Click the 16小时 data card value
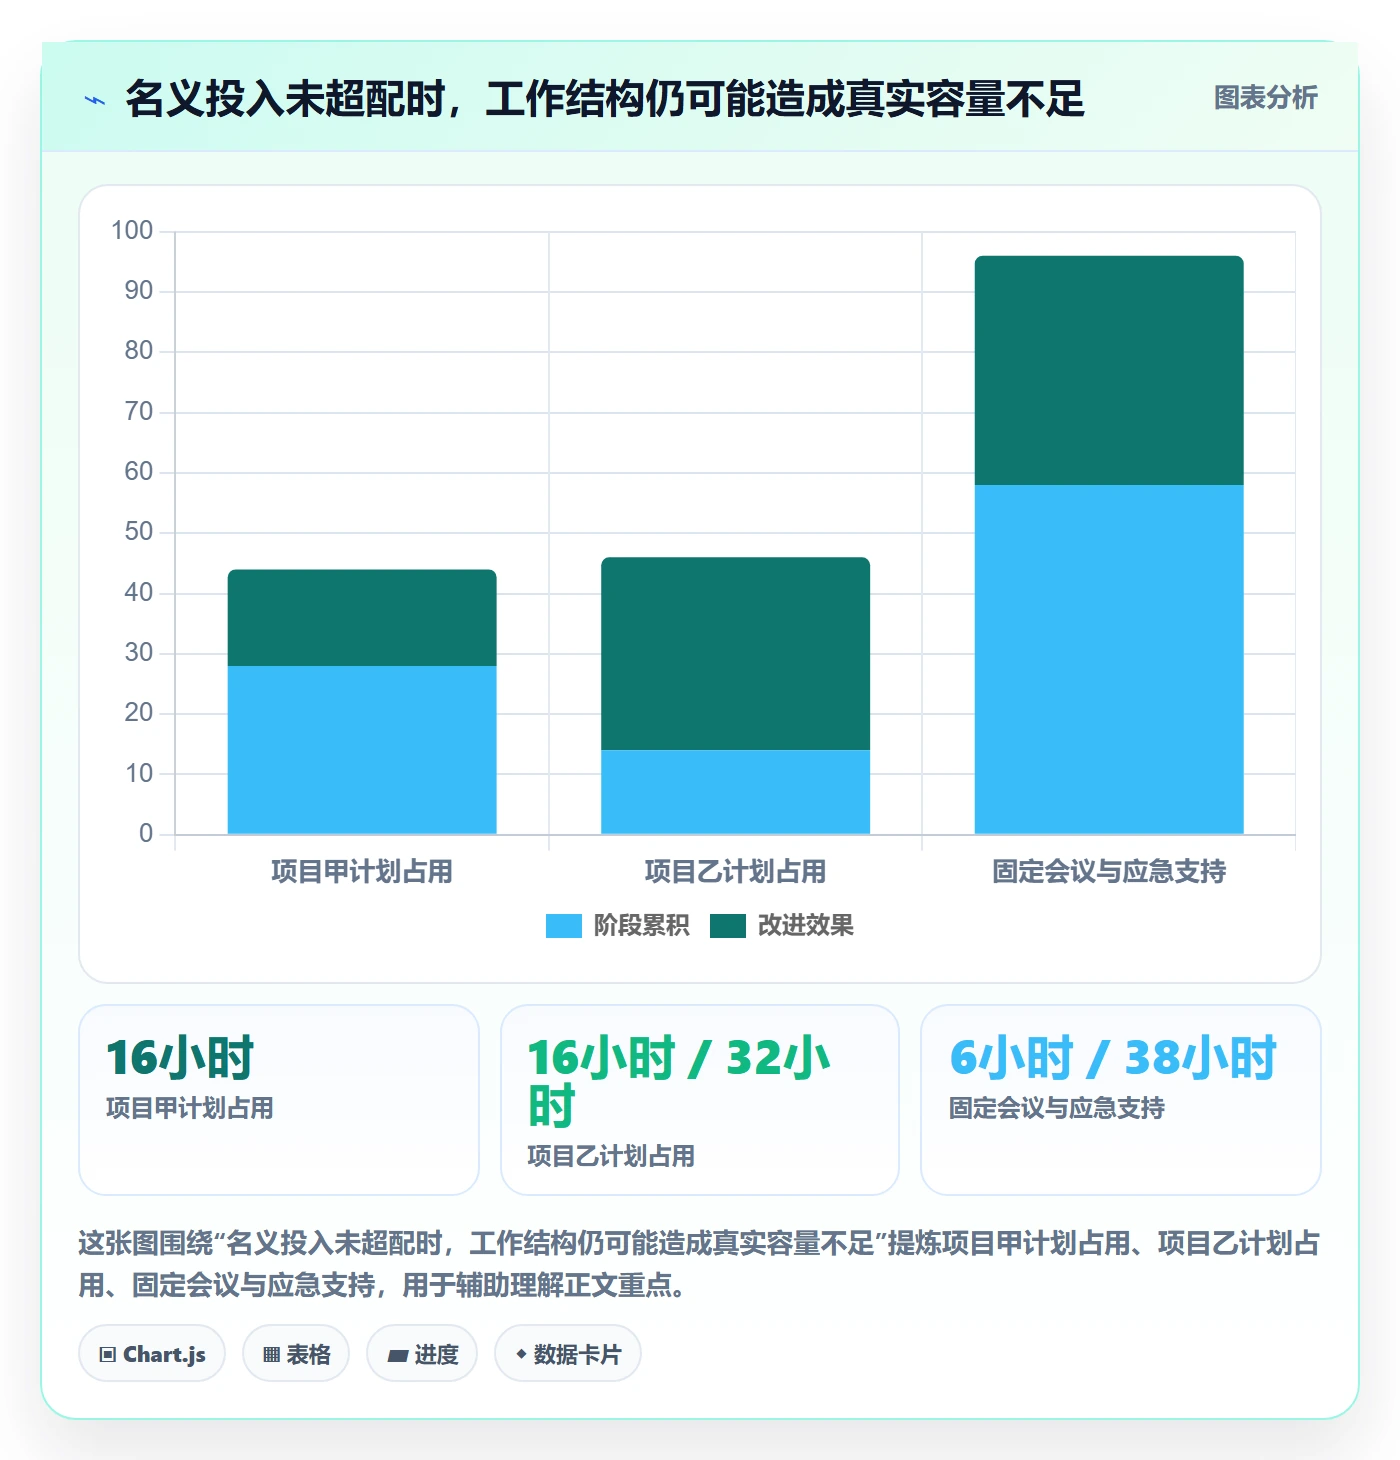Screen dimensions: 1400x1460 180,1058
